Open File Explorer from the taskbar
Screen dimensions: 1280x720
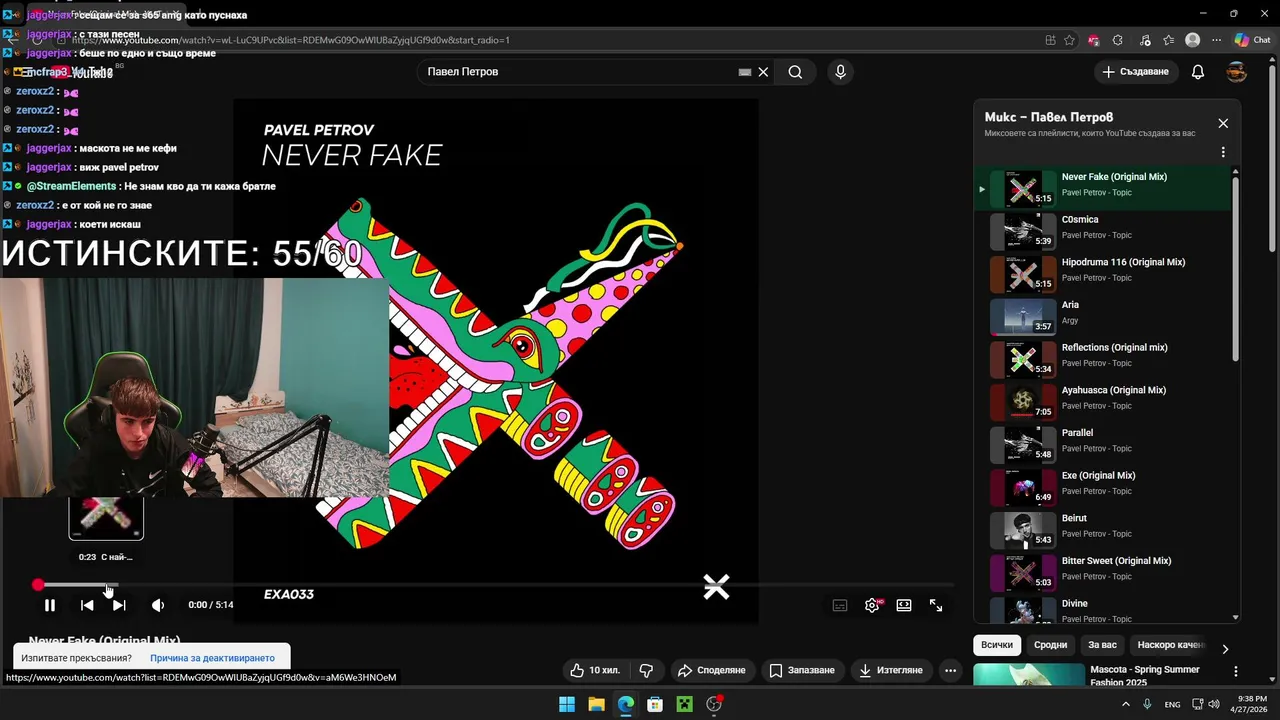[596, 704]
